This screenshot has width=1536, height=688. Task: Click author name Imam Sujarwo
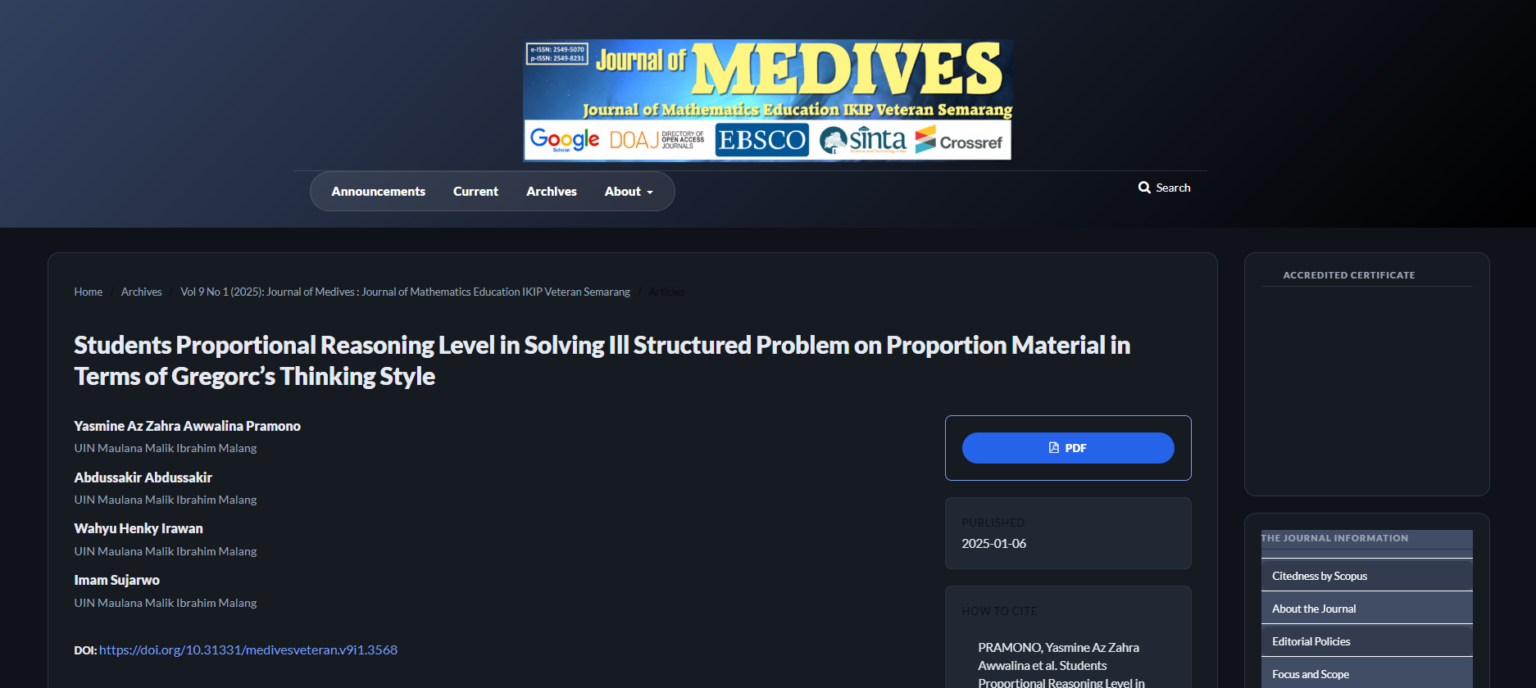pos(117,580)
